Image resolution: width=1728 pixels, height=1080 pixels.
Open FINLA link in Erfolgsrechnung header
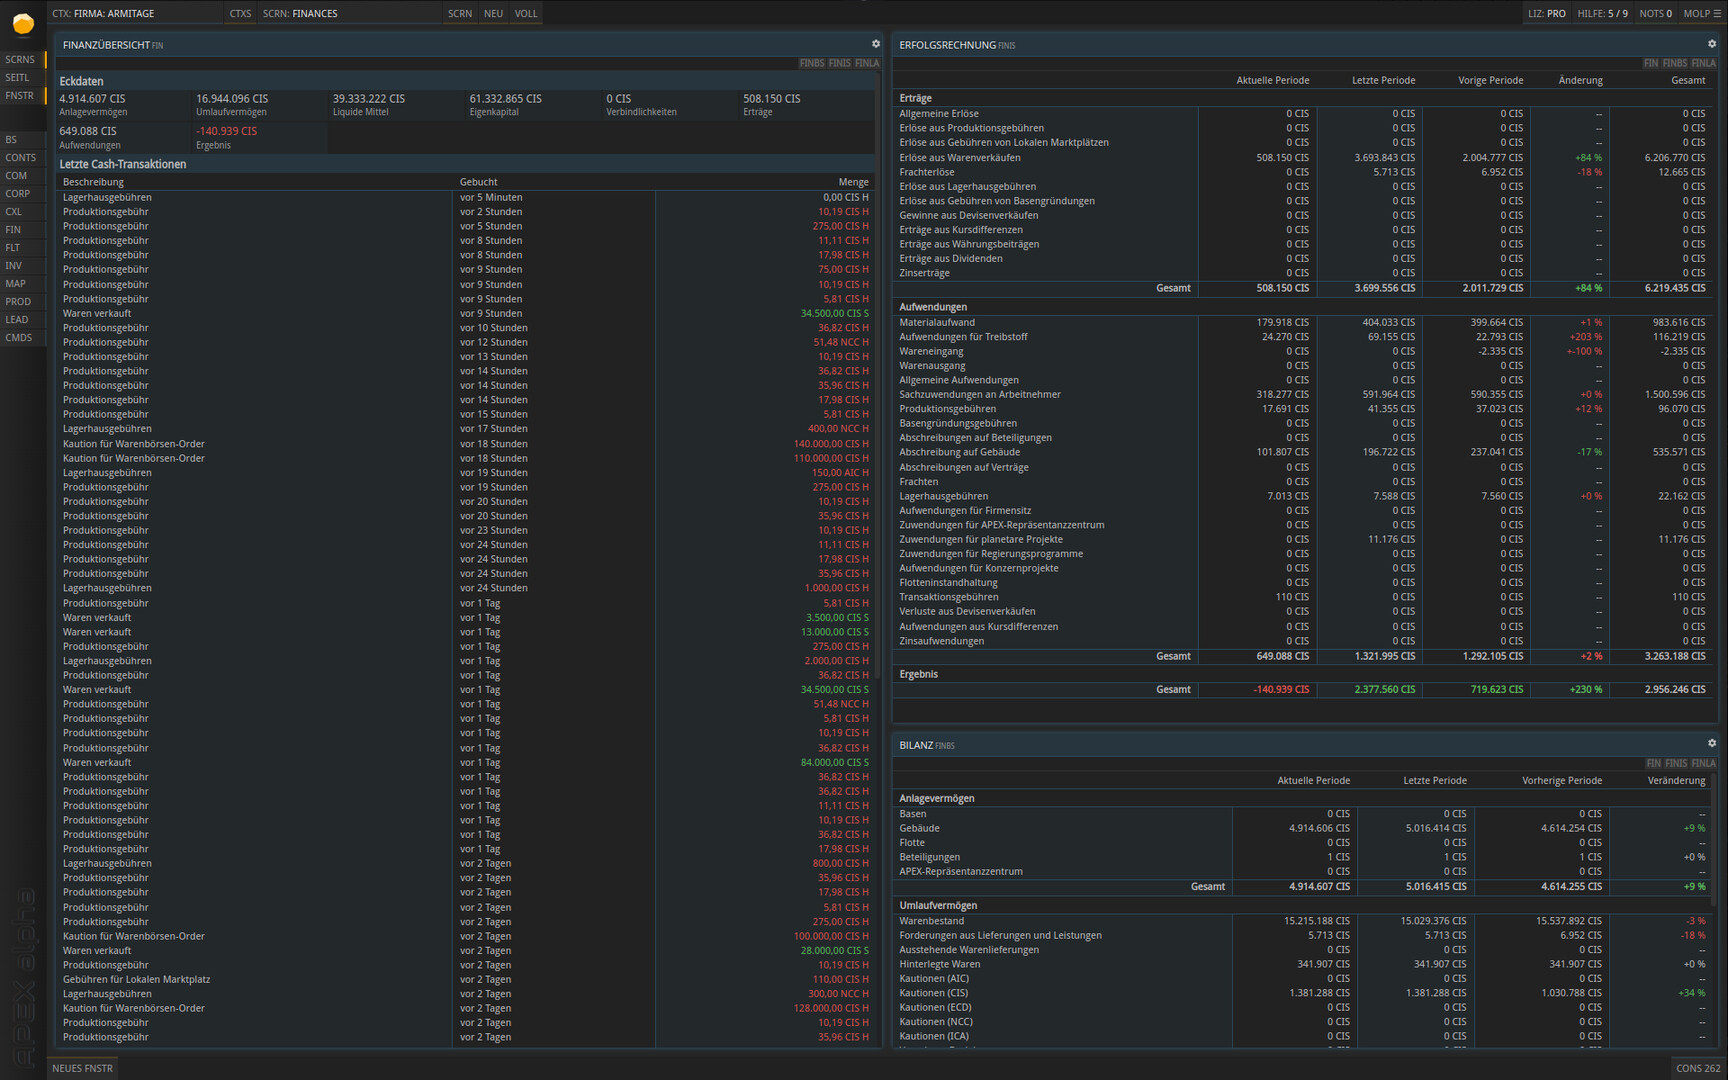coord(1703,63)
